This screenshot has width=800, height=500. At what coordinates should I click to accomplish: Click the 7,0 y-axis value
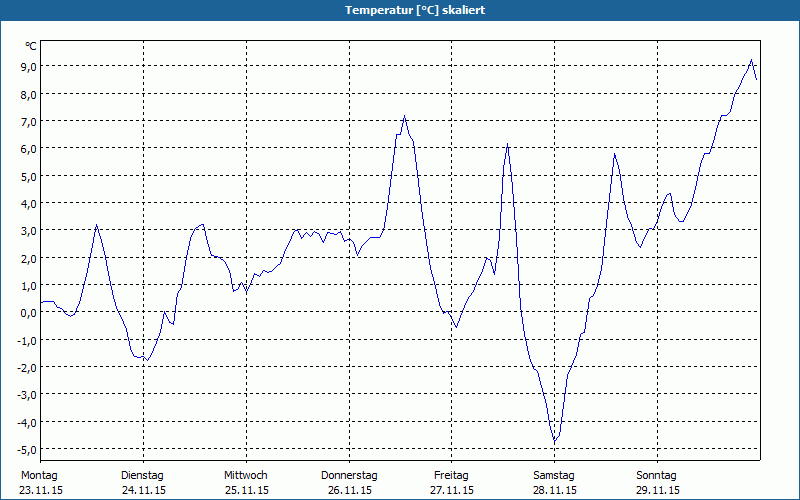[x=28, y=121]
